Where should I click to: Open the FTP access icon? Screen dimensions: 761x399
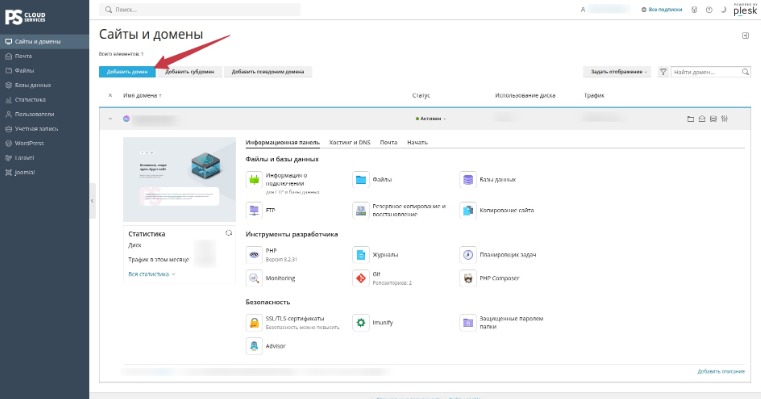pyautogui.click(x=254, y=210)
